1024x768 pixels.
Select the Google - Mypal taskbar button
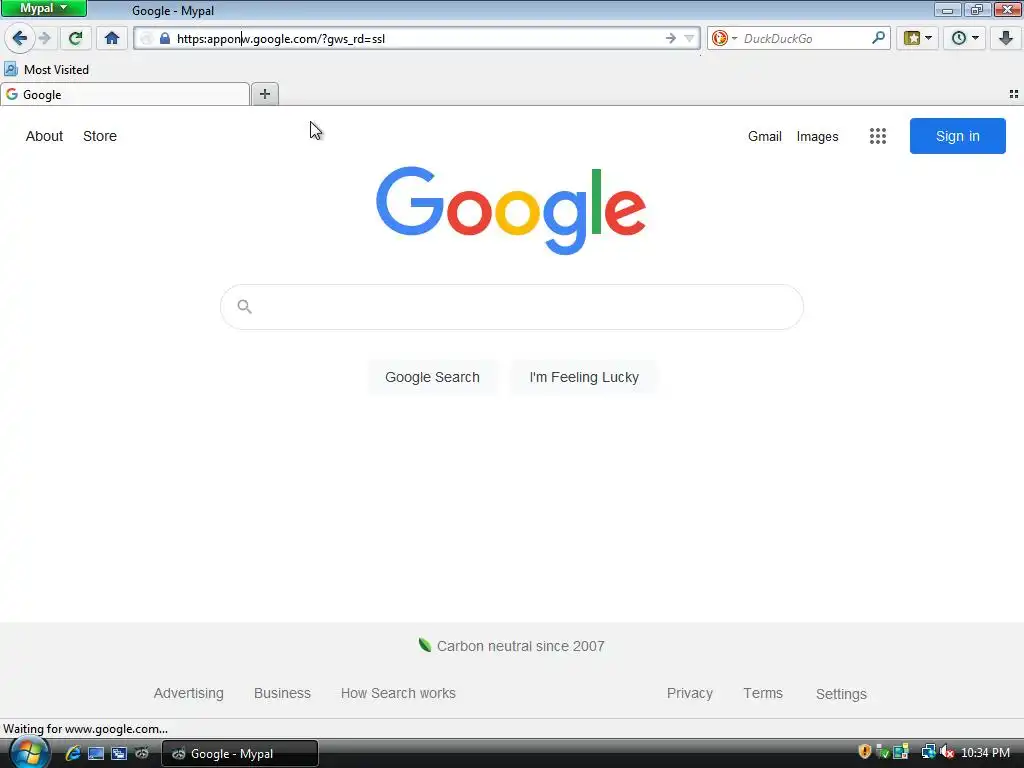240,754
